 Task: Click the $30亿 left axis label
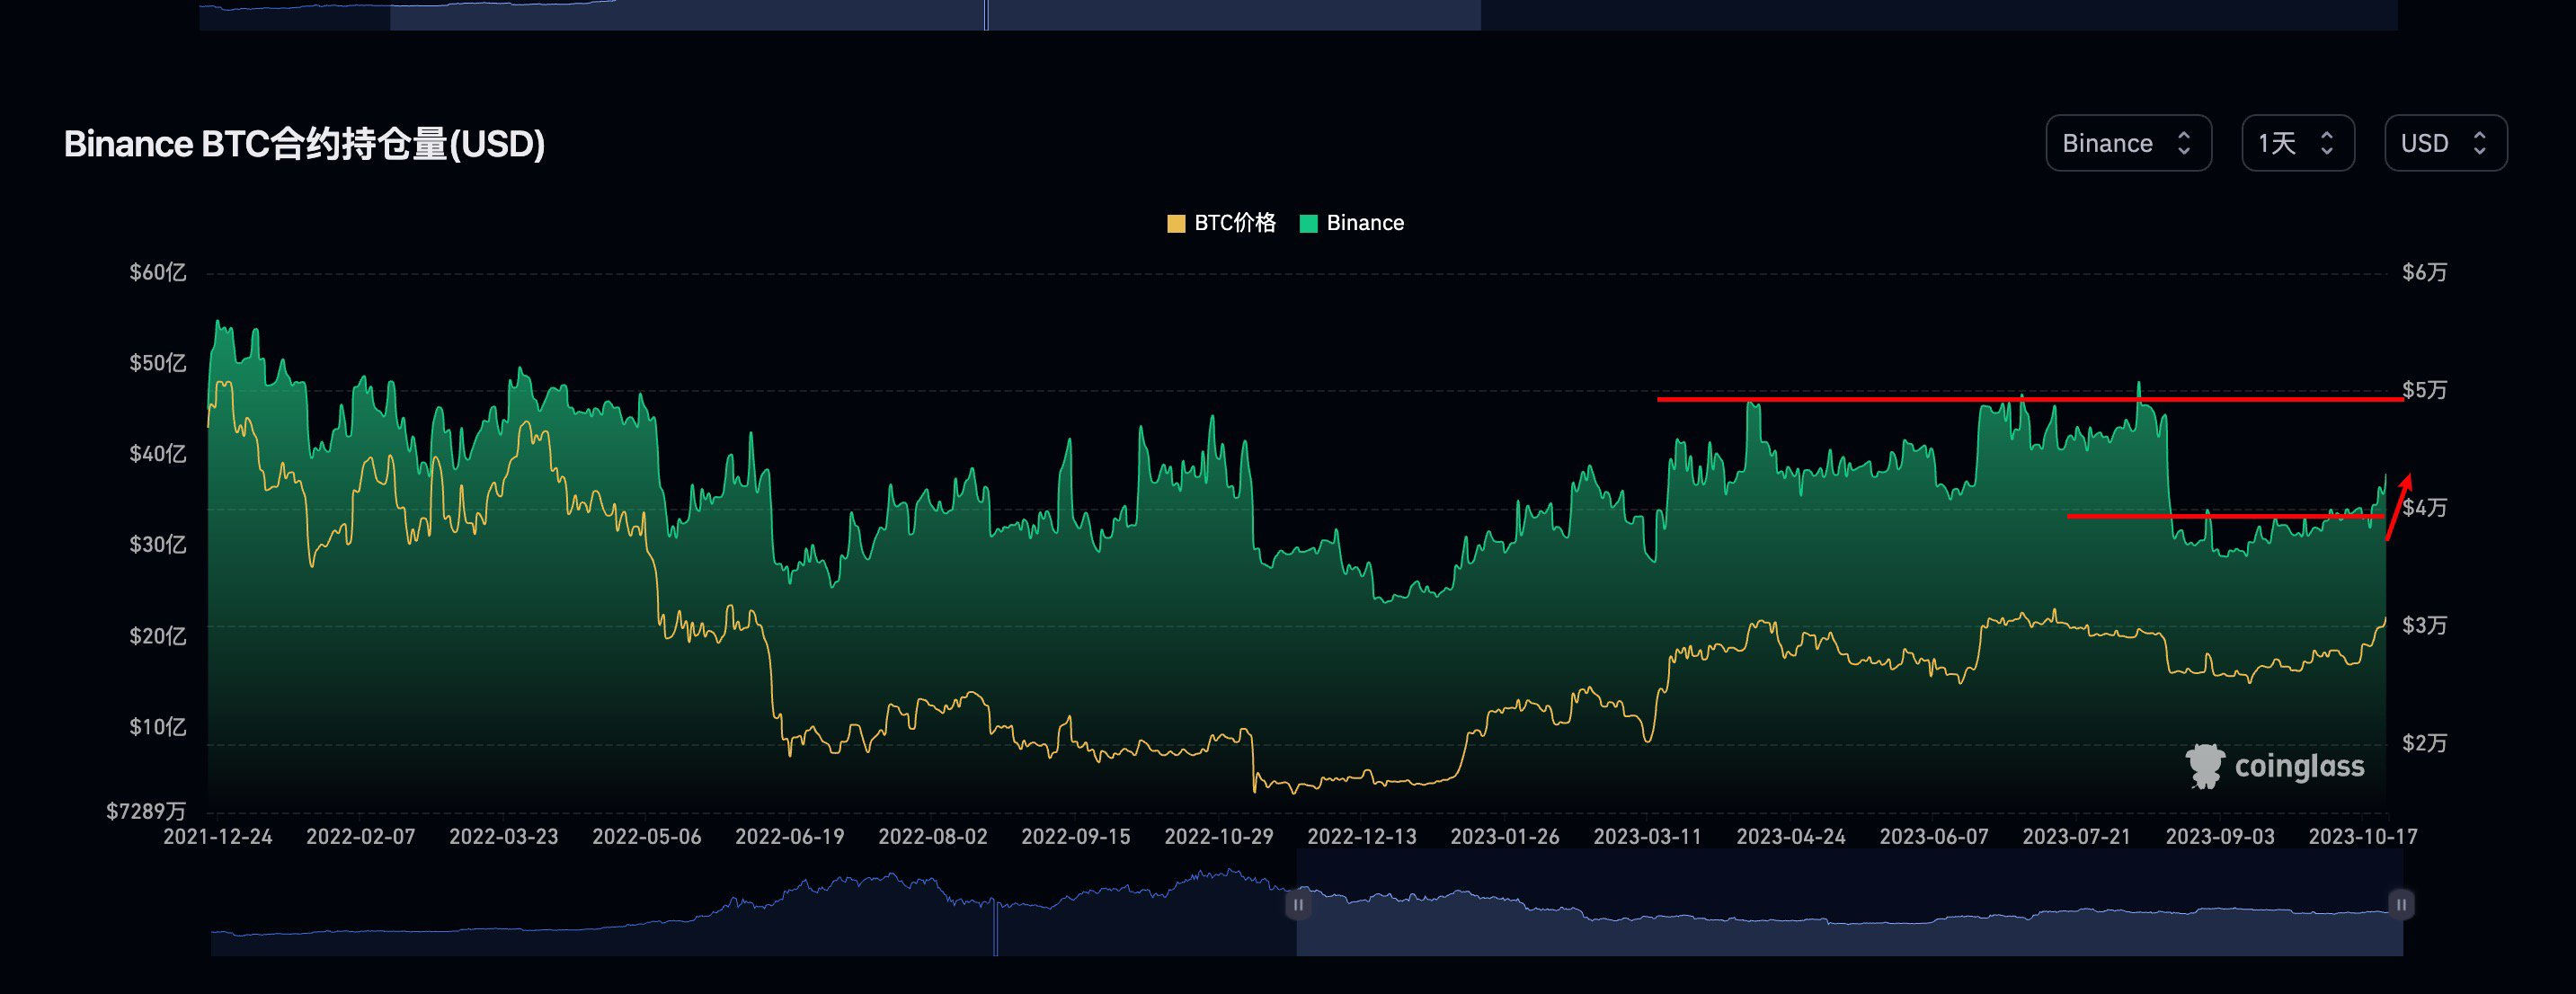point(158,545)
